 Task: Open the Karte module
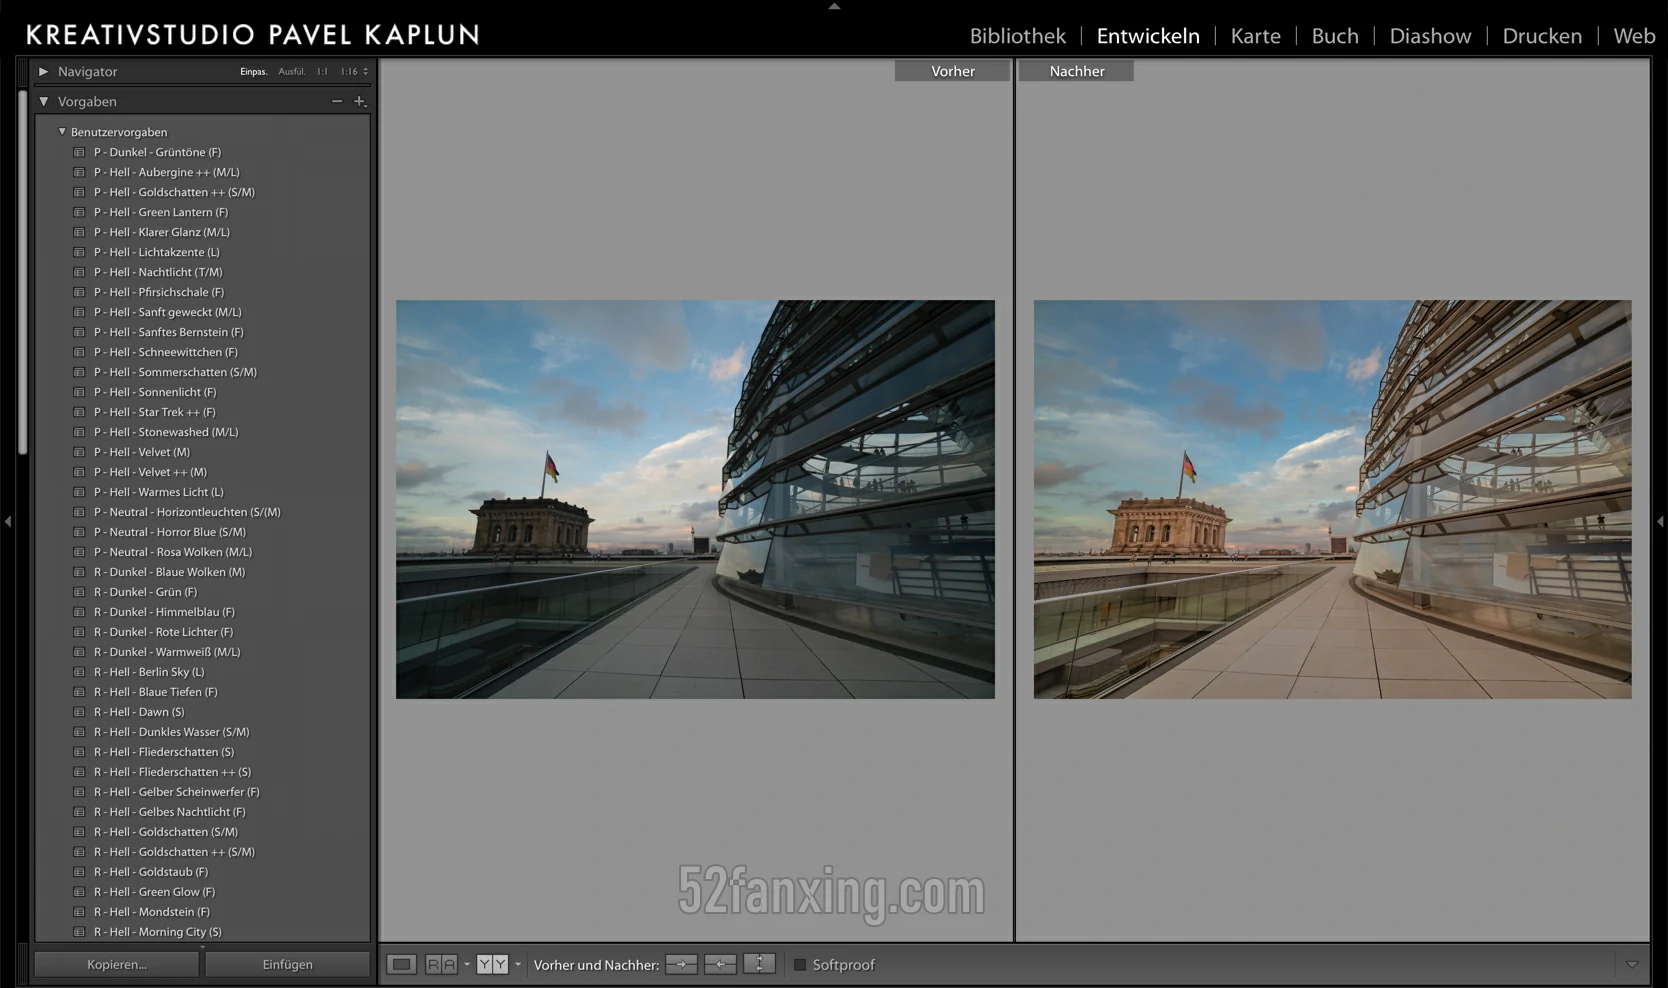(x=1255, y=36)
